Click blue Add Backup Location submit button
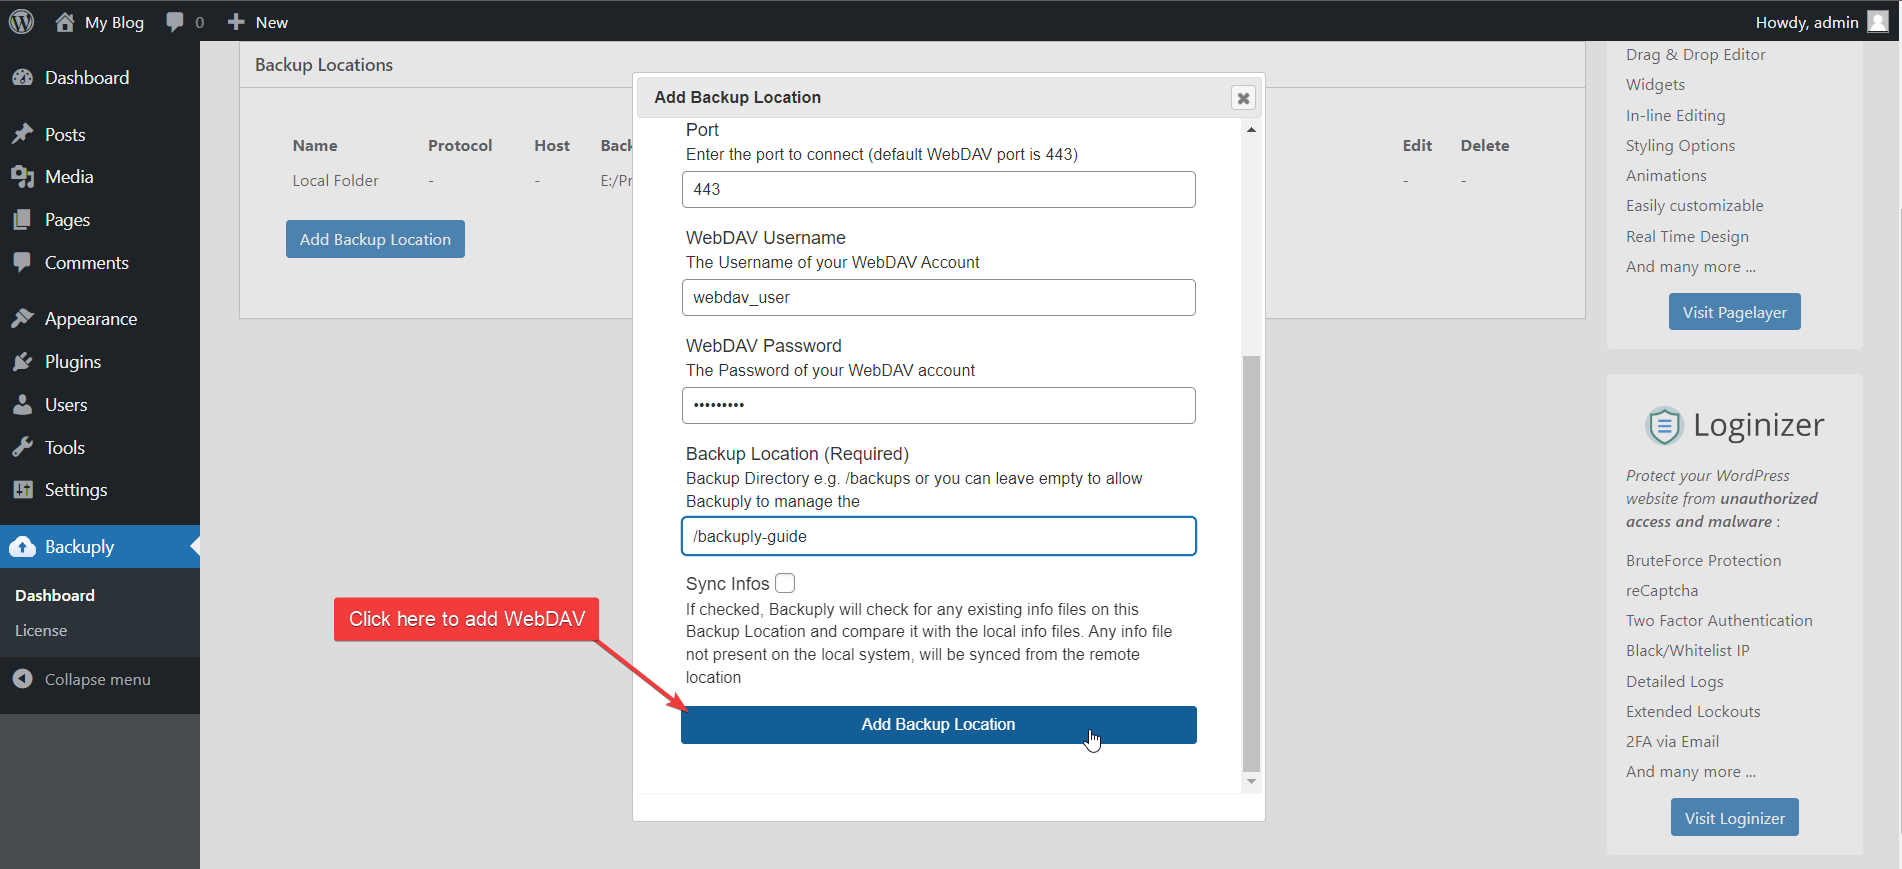Viewport: 1902px width, 869px height. tap(938, 725)
